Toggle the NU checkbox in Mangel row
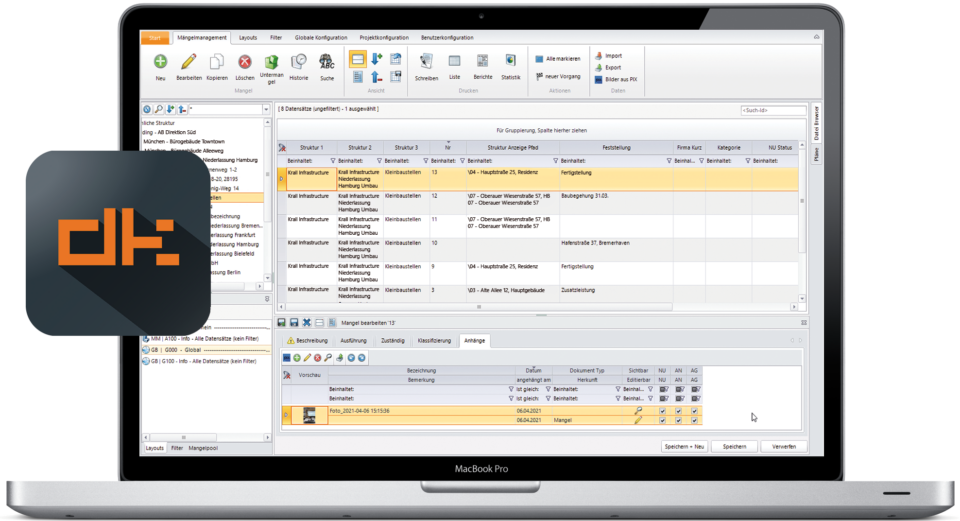The image size is (960, 521). tap(662, 421)
